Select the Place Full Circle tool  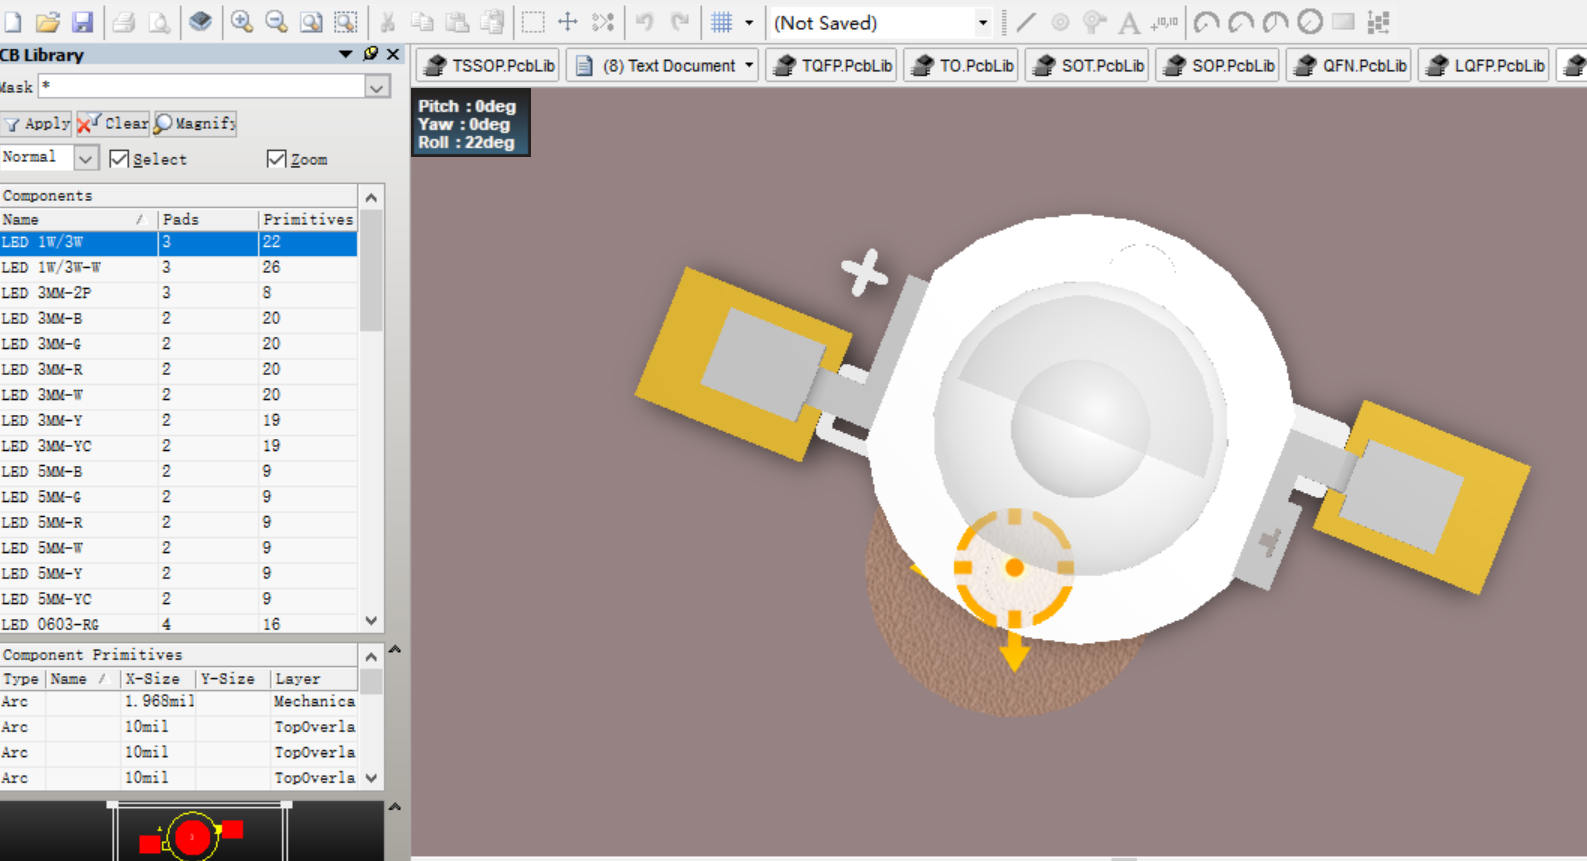[1310, 21]
